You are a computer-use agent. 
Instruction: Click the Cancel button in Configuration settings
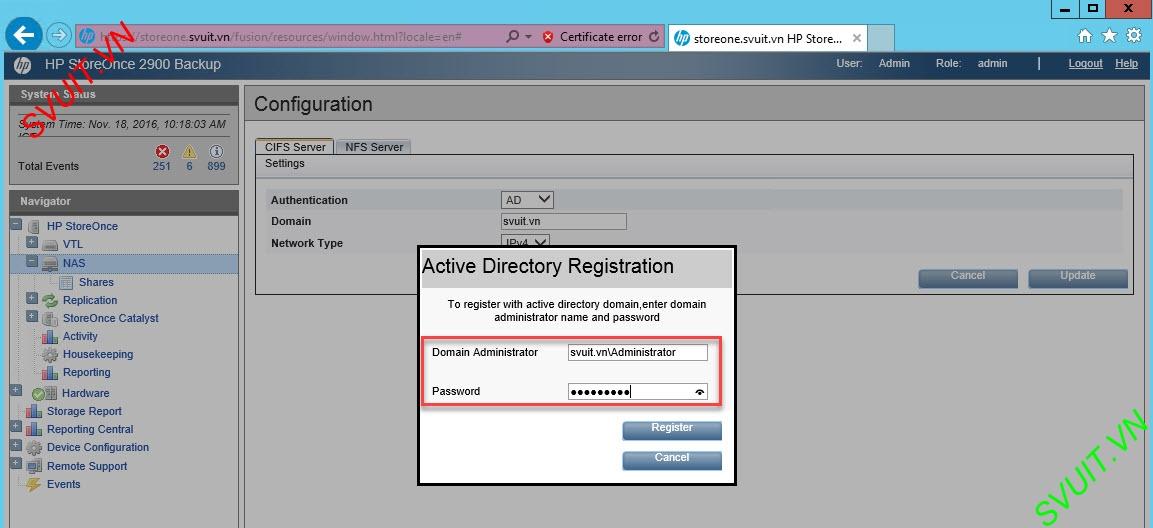point(968,278)
